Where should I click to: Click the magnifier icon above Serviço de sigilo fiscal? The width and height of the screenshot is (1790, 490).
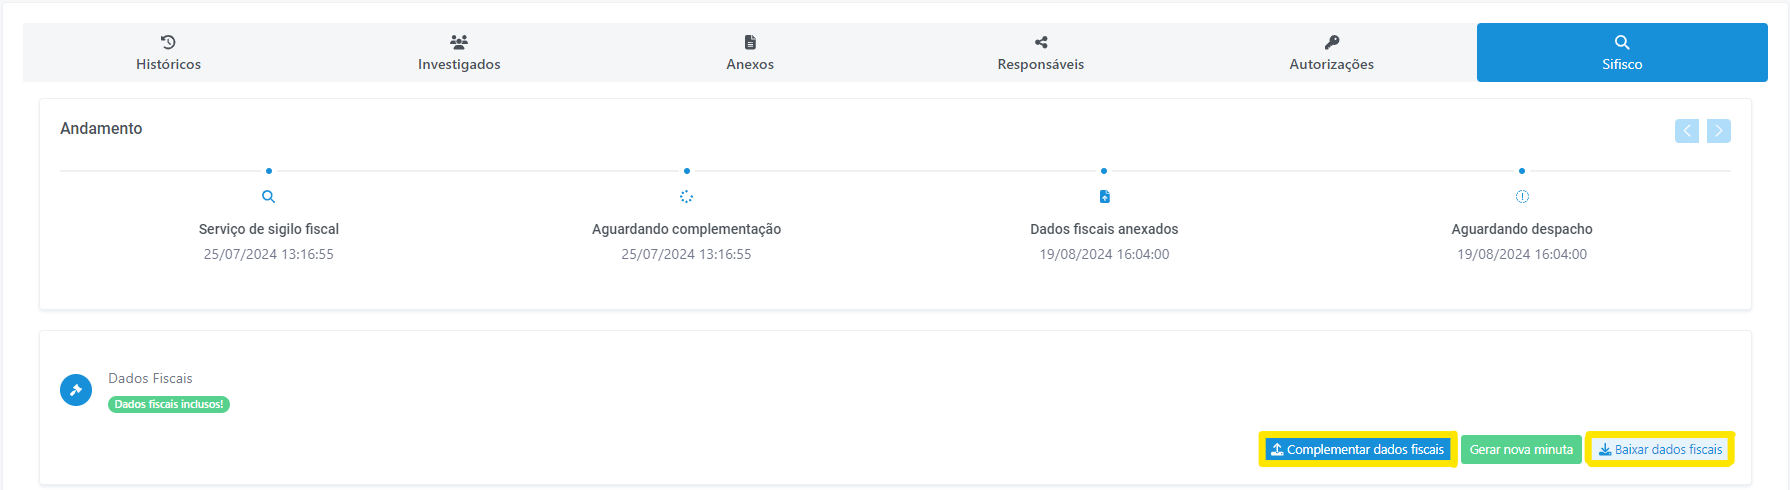[269, 197]
